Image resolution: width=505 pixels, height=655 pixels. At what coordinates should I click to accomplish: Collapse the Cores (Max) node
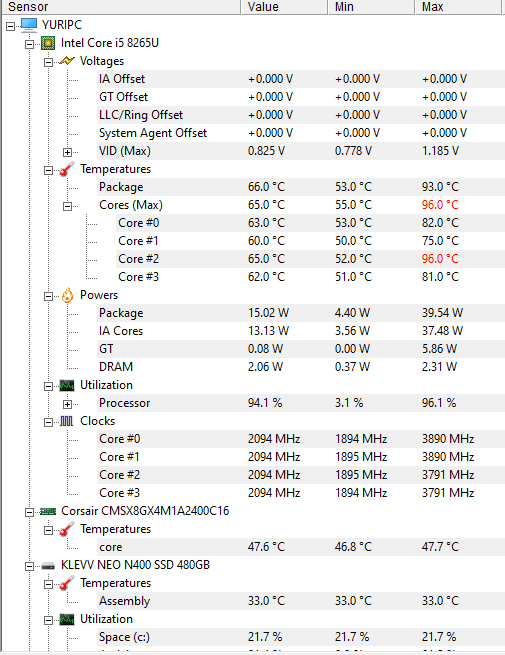pyautogui.click(x=67, y=206)
